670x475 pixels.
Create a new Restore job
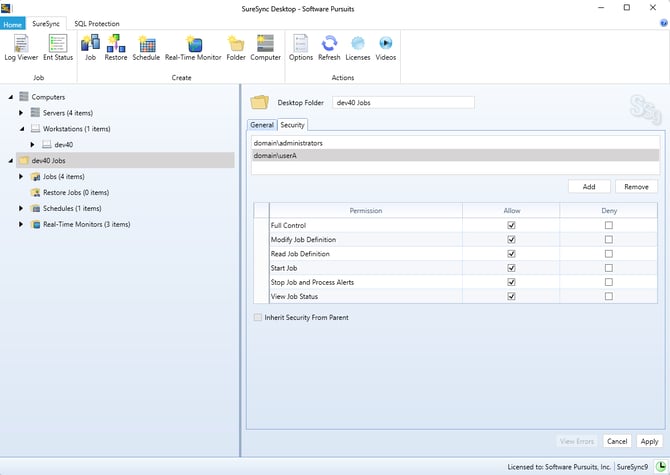pyautogui.click(x=116, y=47)
